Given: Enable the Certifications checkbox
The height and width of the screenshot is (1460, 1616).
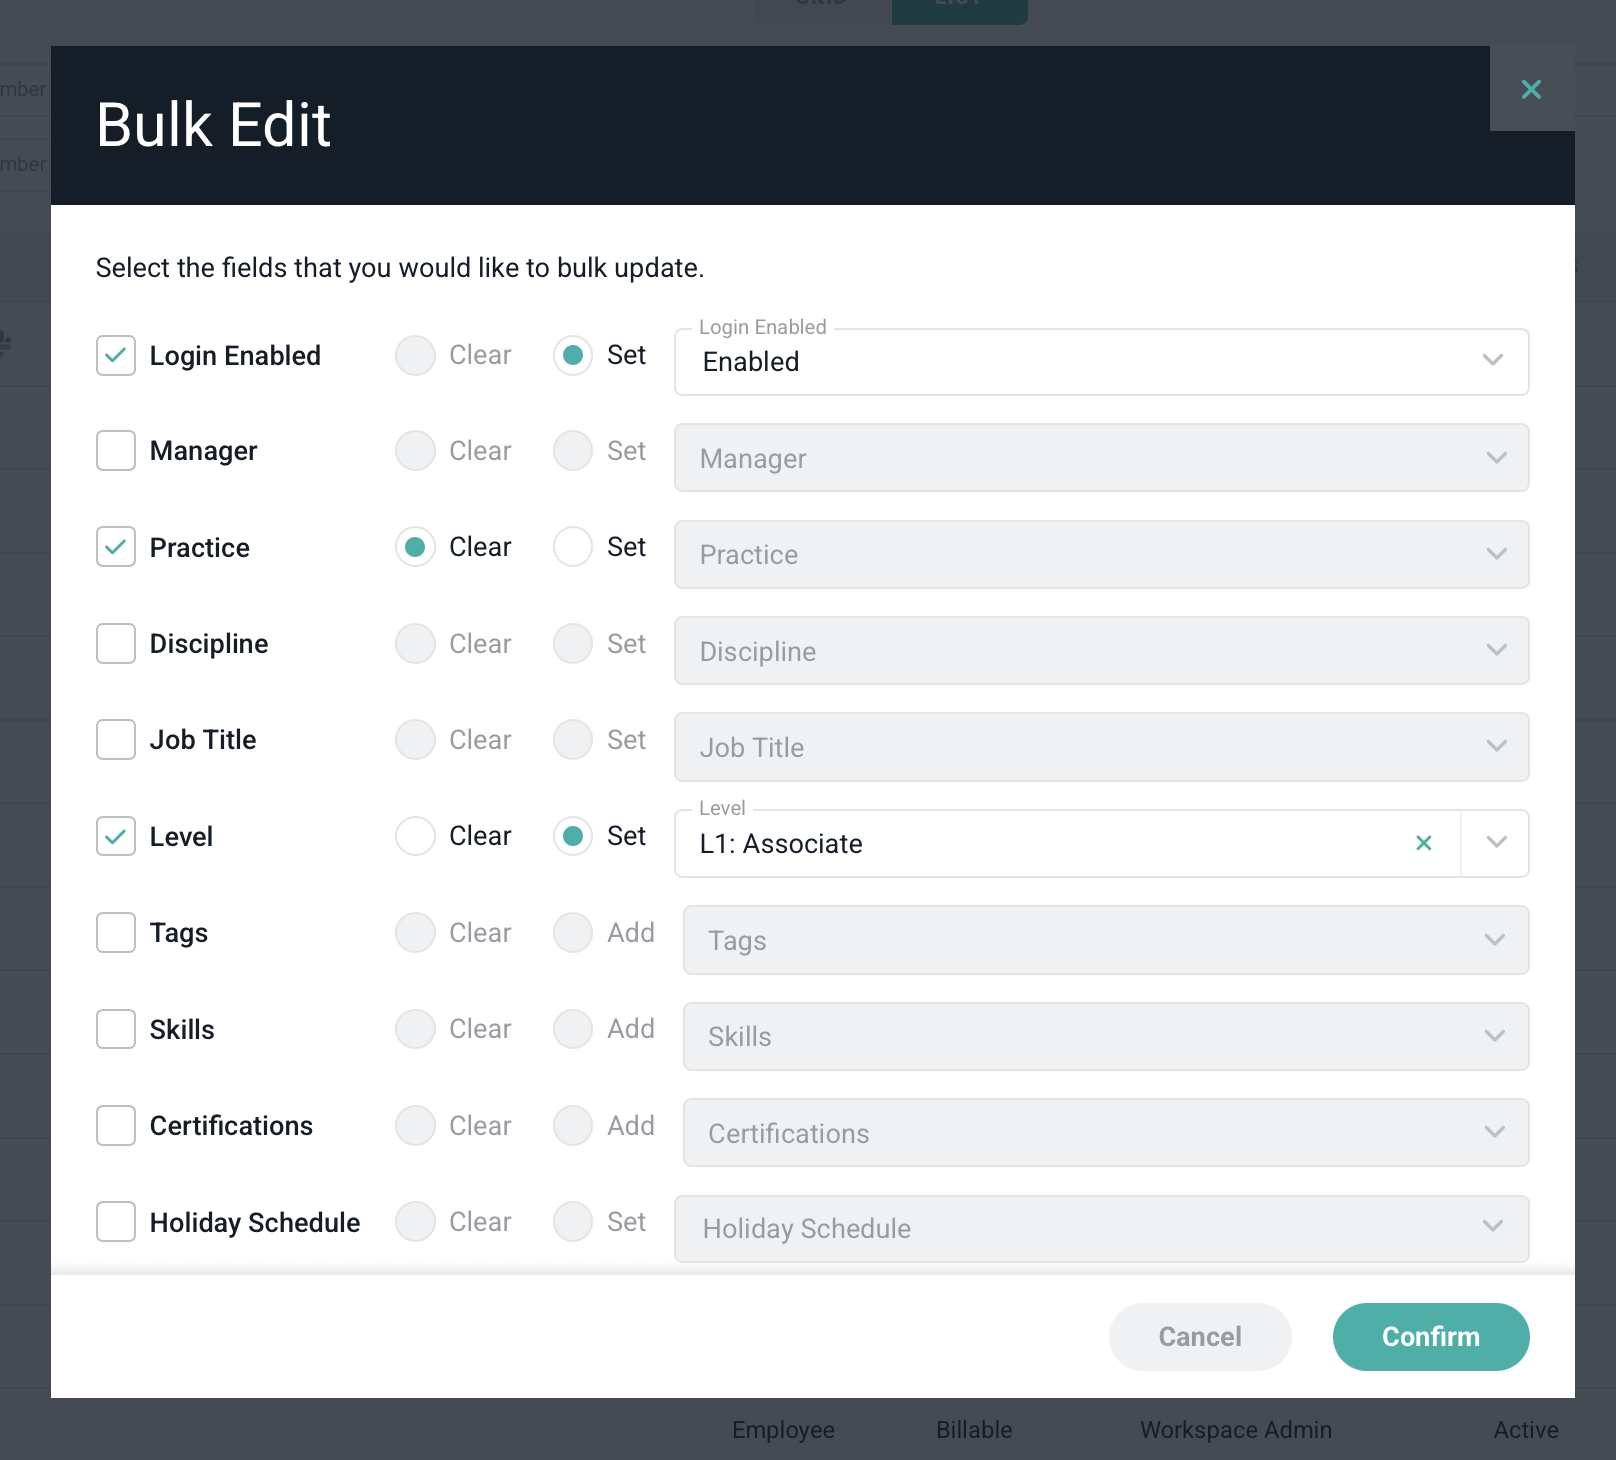Looking at the screenshot, I should (x=116, y=1126).
